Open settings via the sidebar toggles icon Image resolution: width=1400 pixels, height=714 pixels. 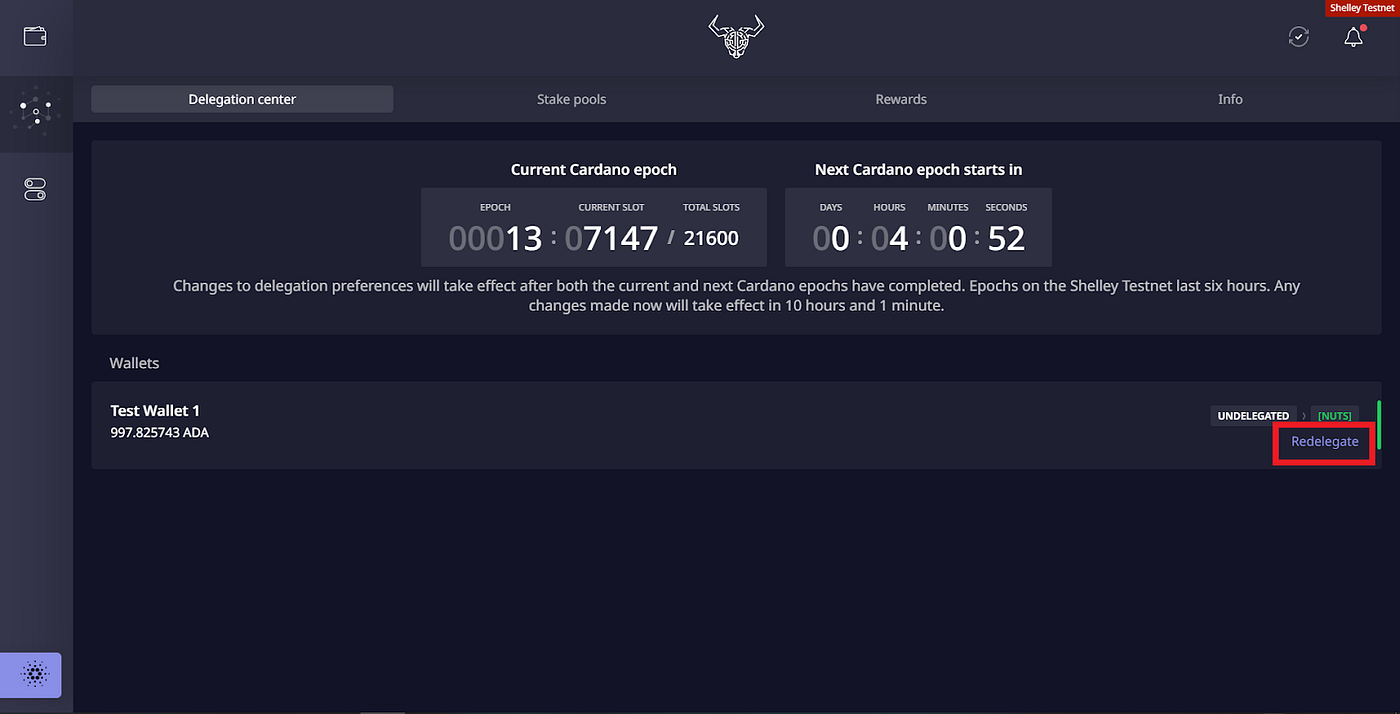(x=35, y=189)
